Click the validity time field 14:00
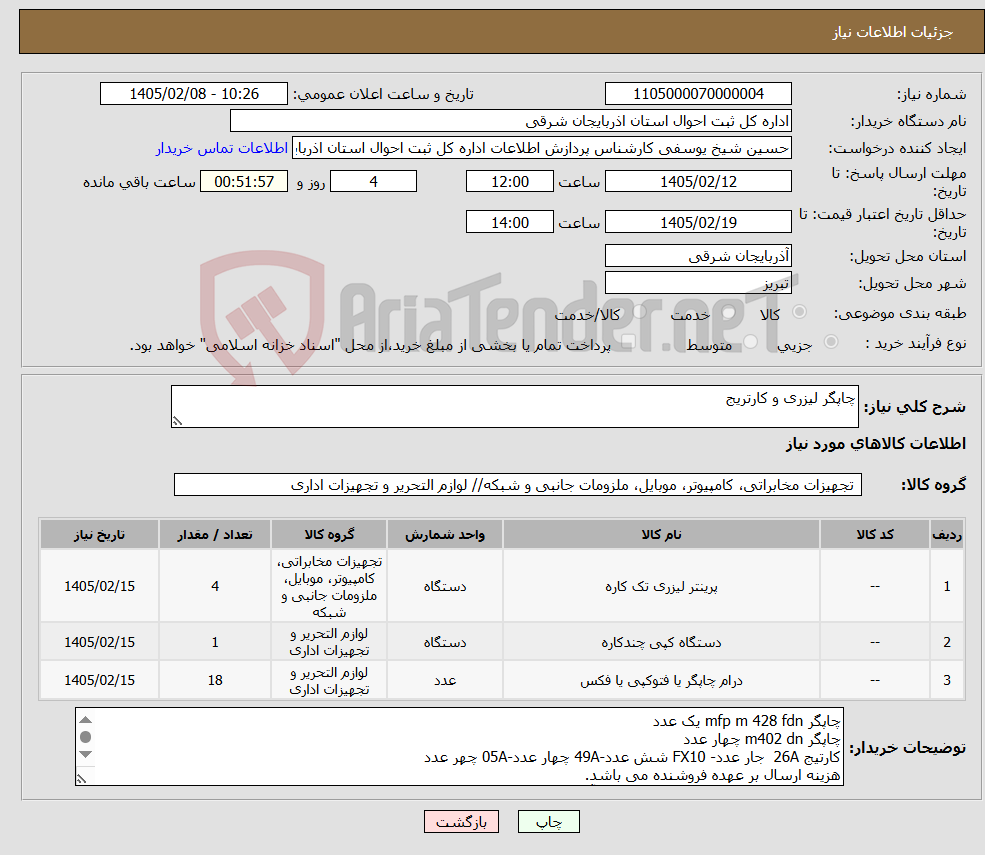 (x=509, y=222)
